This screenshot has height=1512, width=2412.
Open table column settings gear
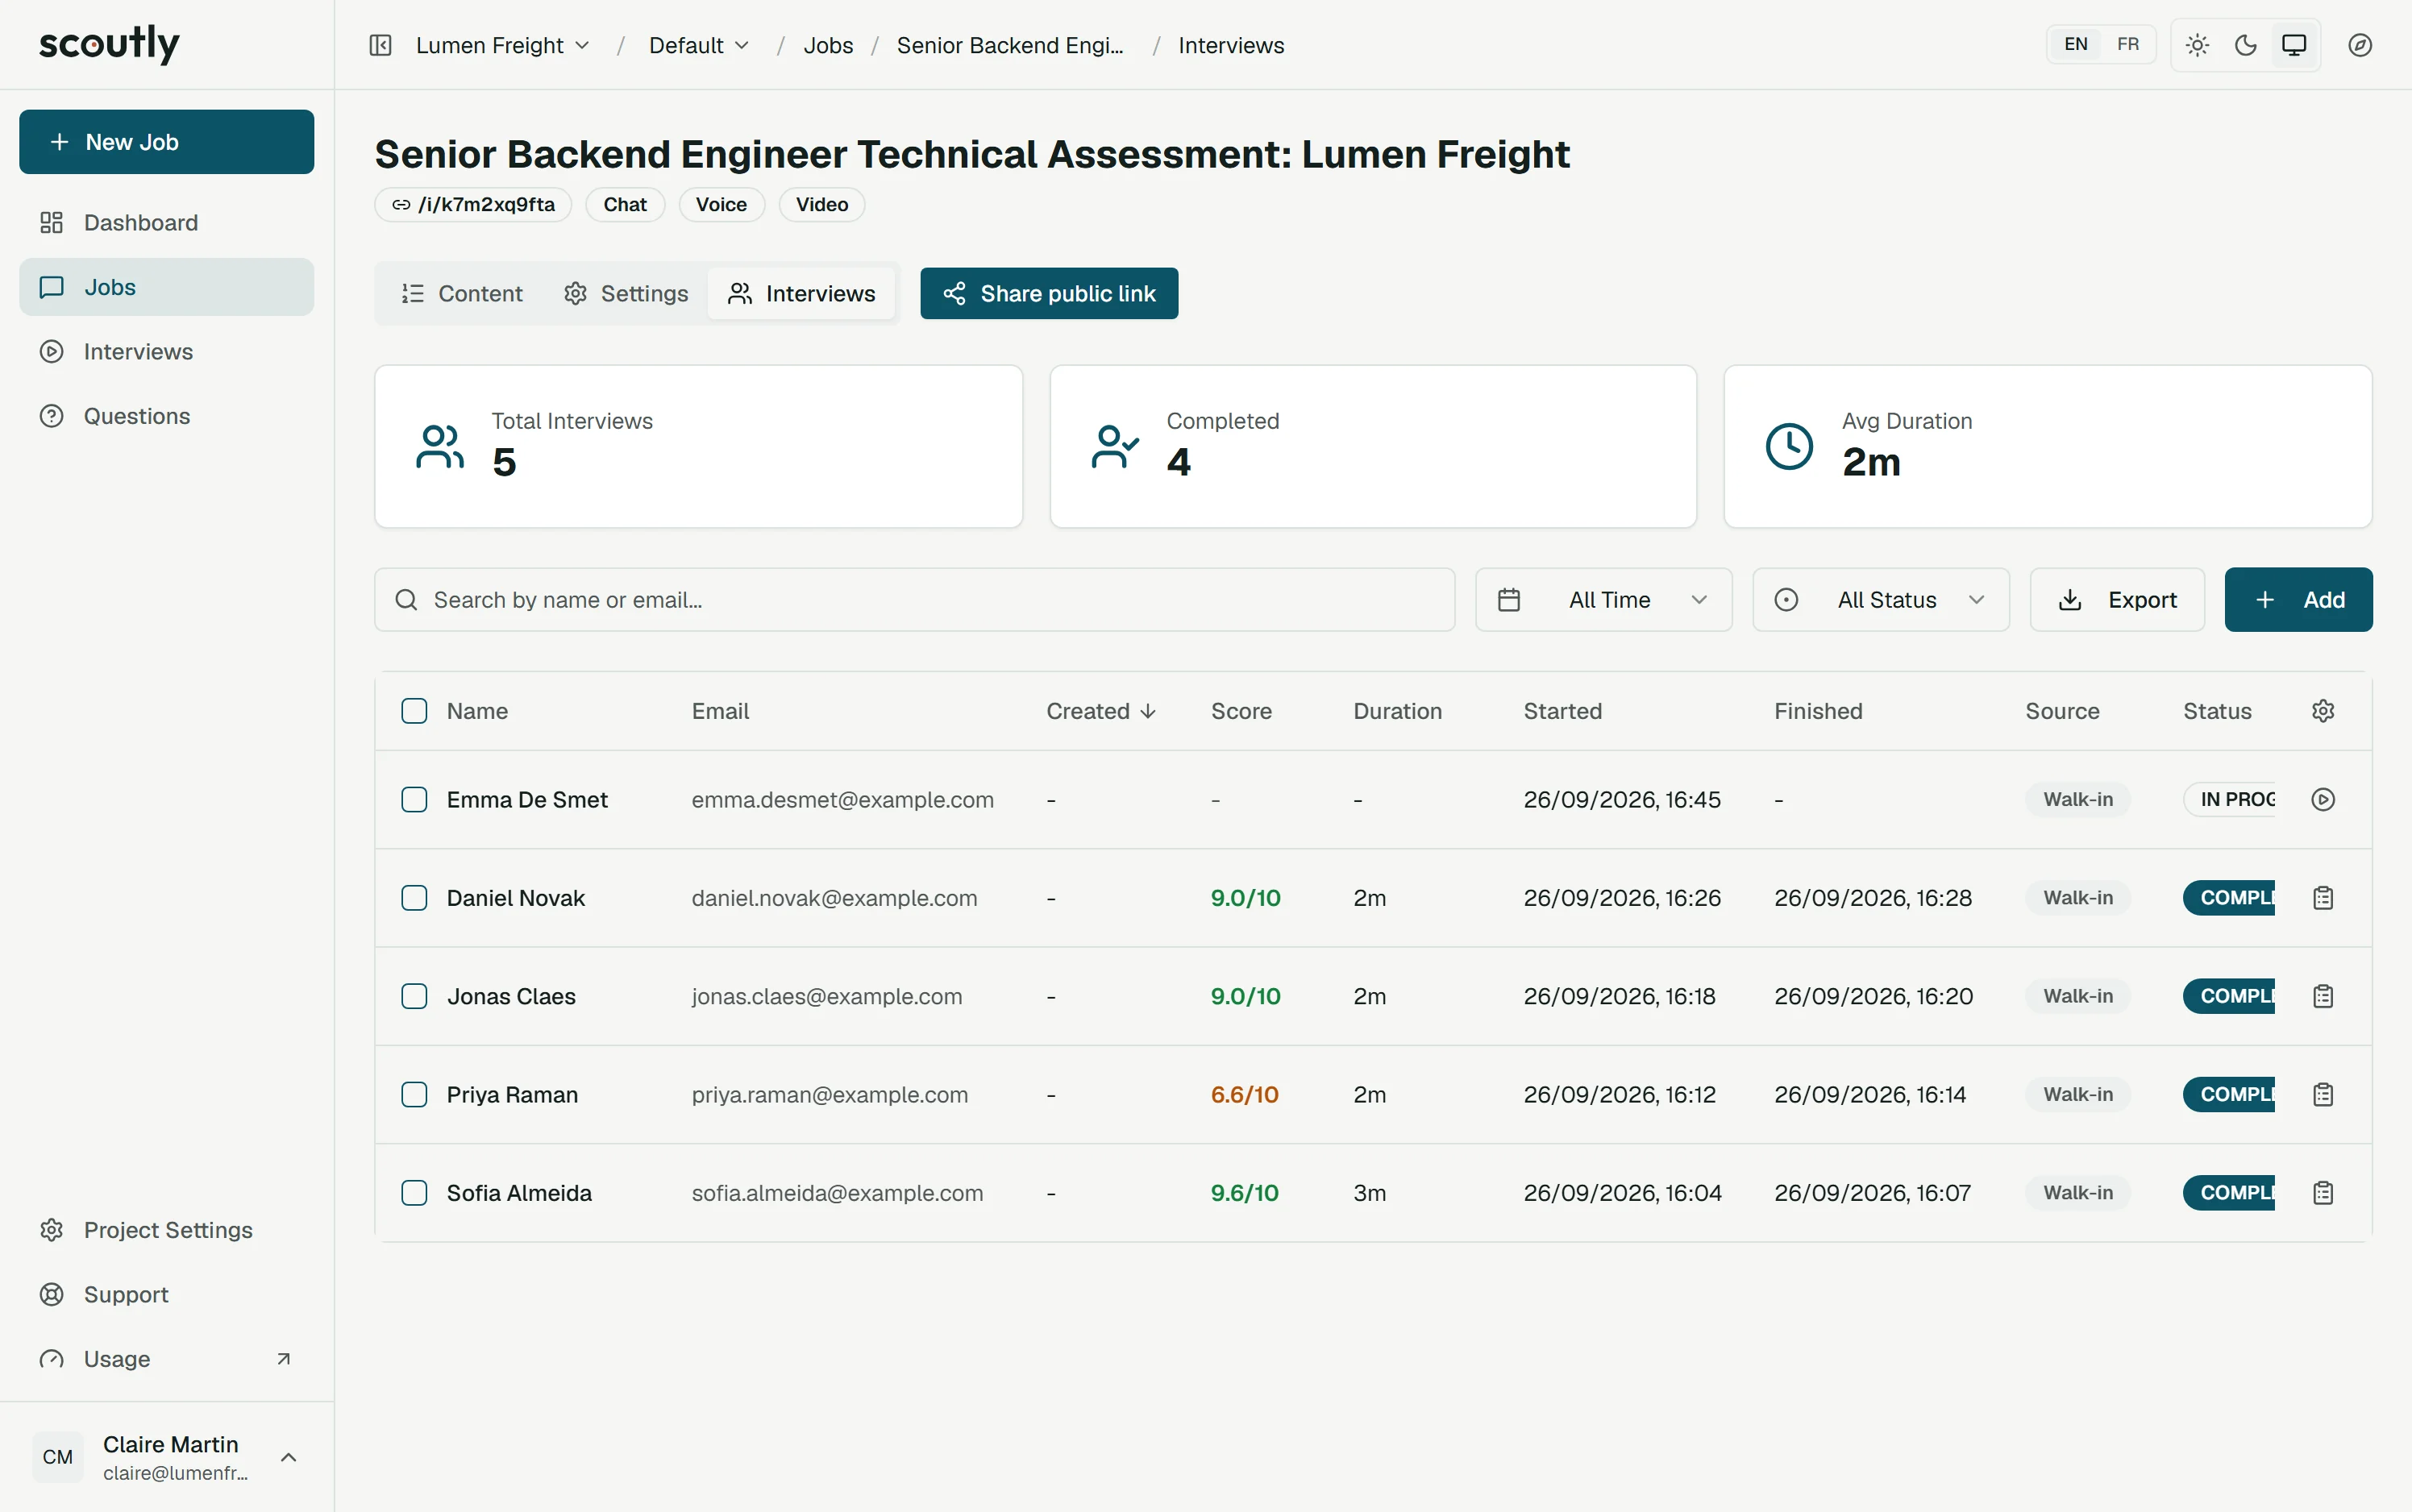tap(2323, 711)
